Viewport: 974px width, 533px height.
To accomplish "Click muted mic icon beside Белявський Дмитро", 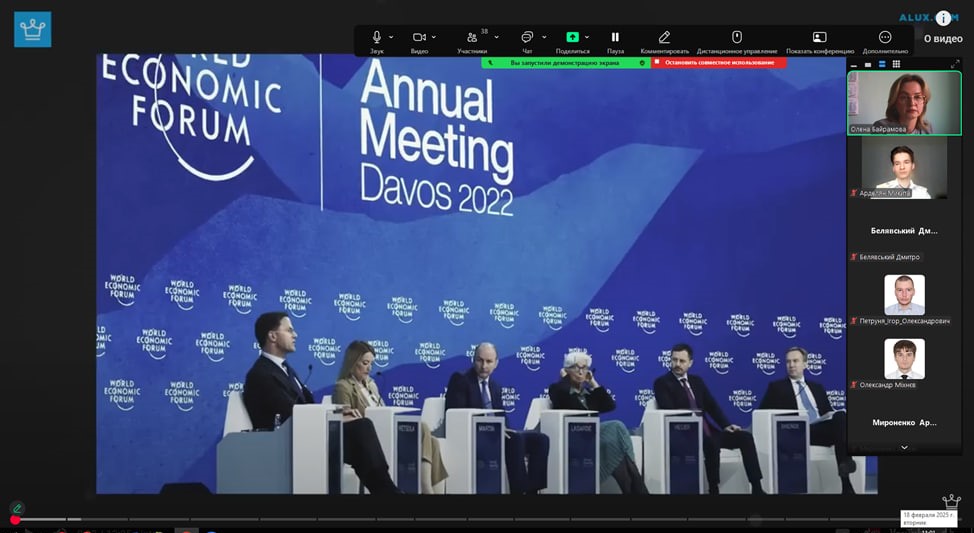I will [853, 257].
